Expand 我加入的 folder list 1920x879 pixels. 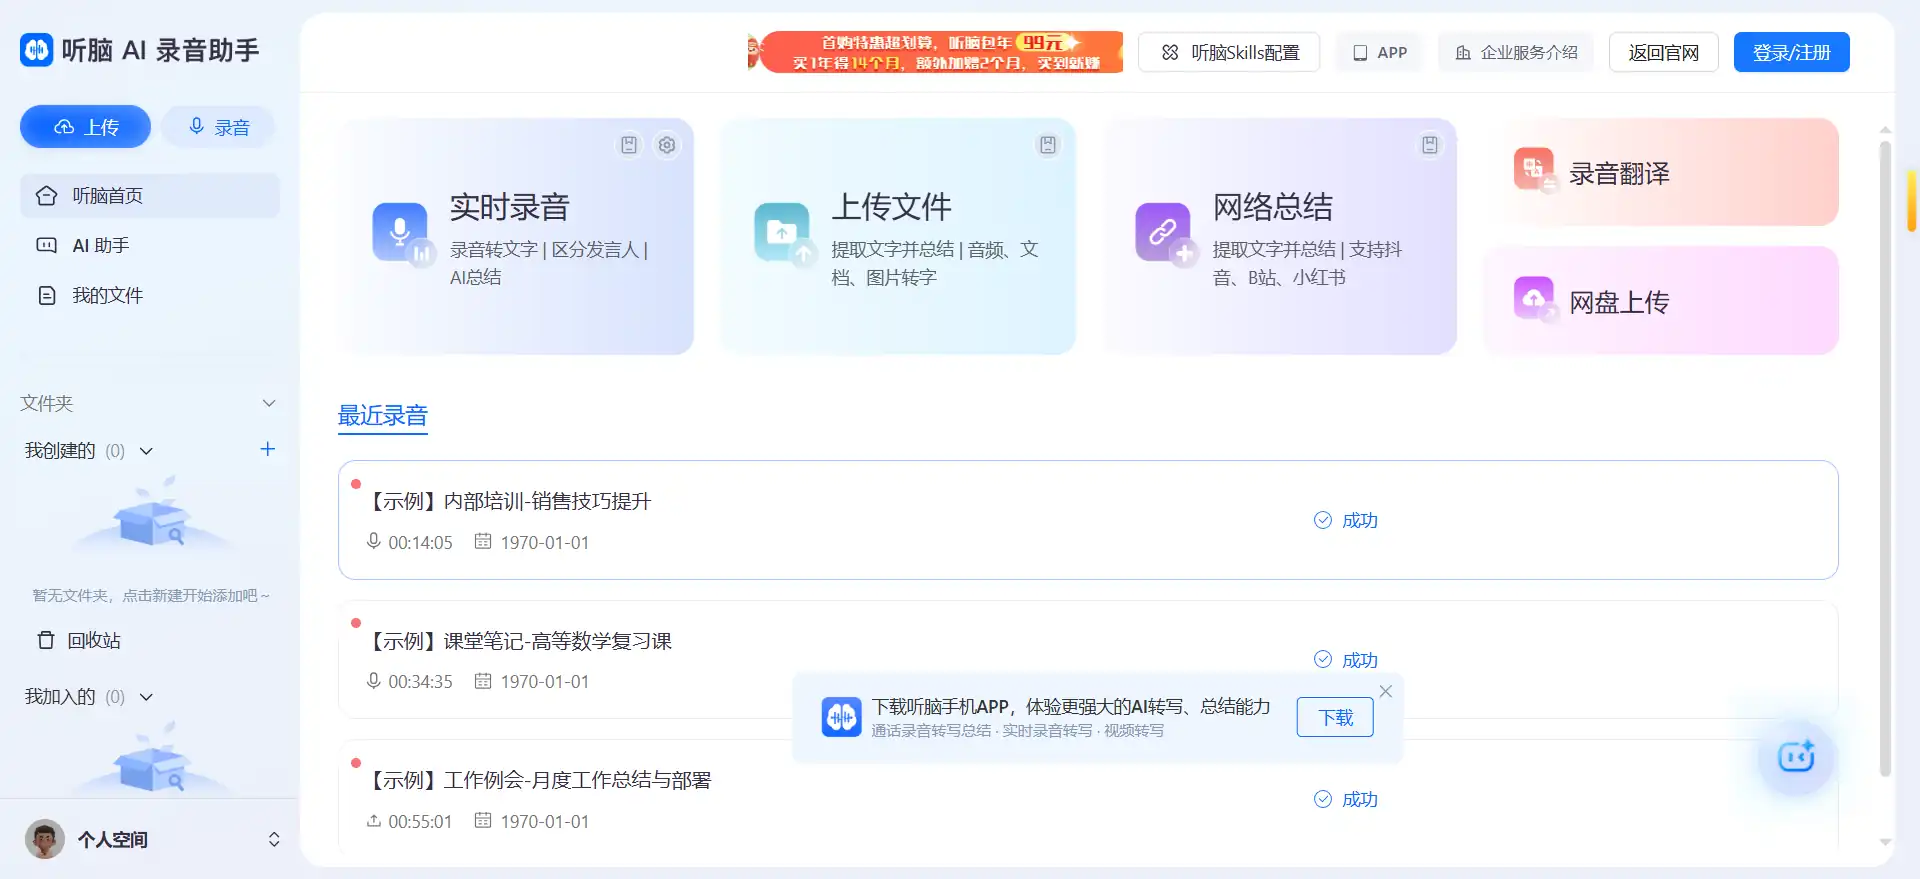(146, 697)
